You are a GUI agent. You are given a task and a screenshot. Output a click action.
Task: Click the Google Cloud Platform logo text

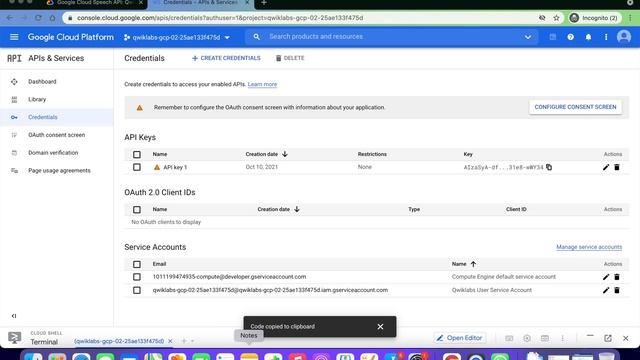coord(71,37)
